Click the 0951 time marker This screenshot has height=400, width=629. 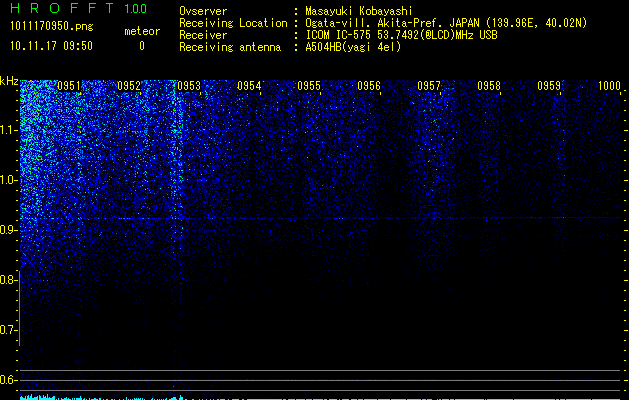pos(69,86)
